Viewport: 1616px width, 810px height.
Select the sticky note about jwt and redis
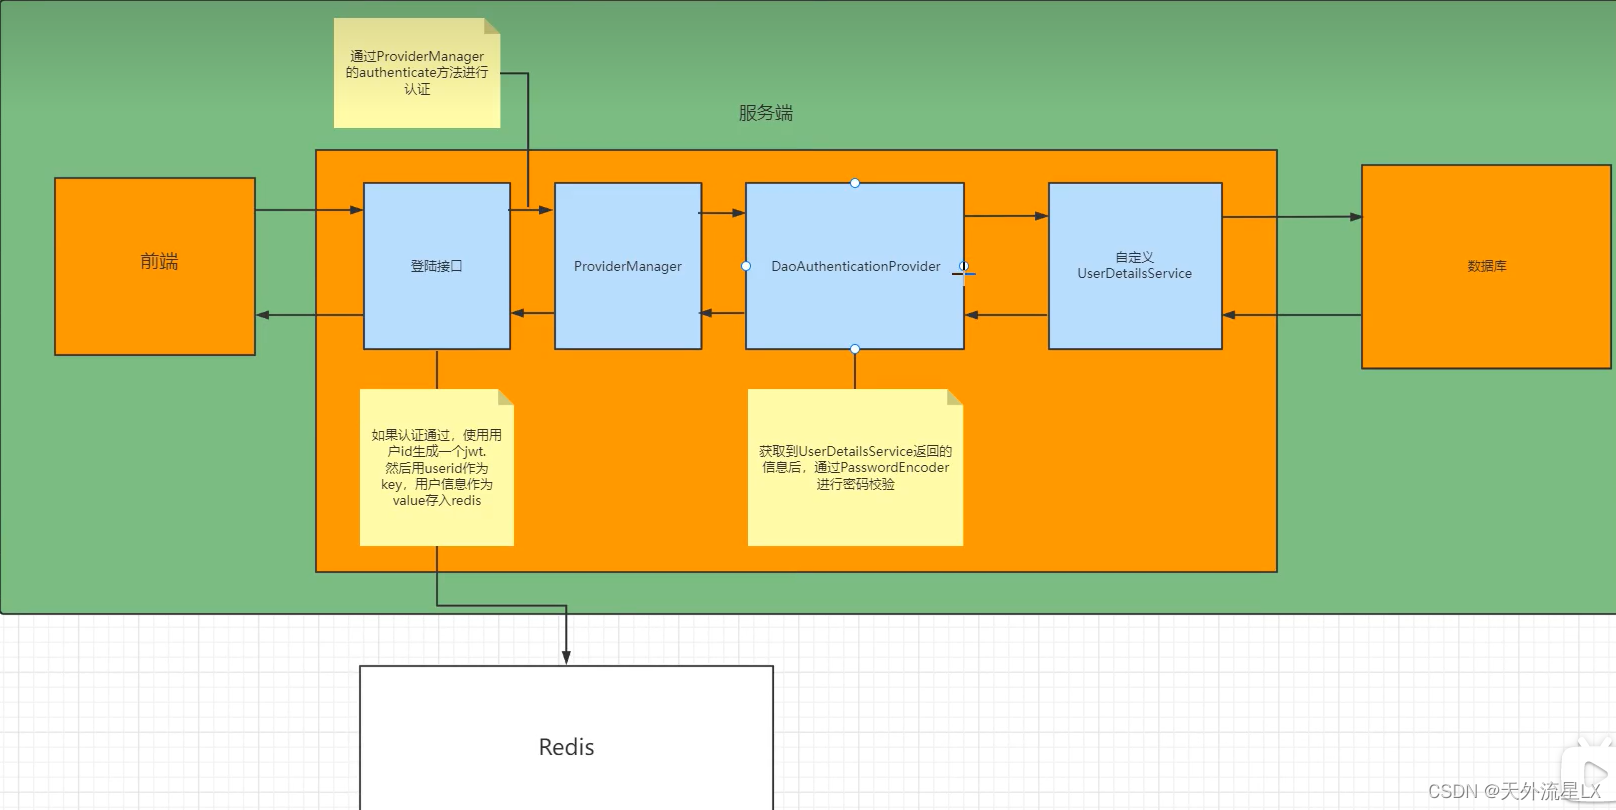[437, 467]
